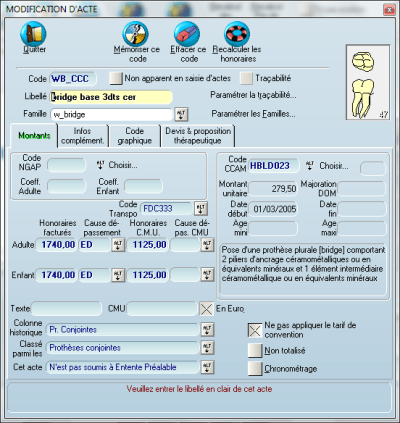
Task: Click the Choisir icon next to Code CCAM
Action: point(310,166)
